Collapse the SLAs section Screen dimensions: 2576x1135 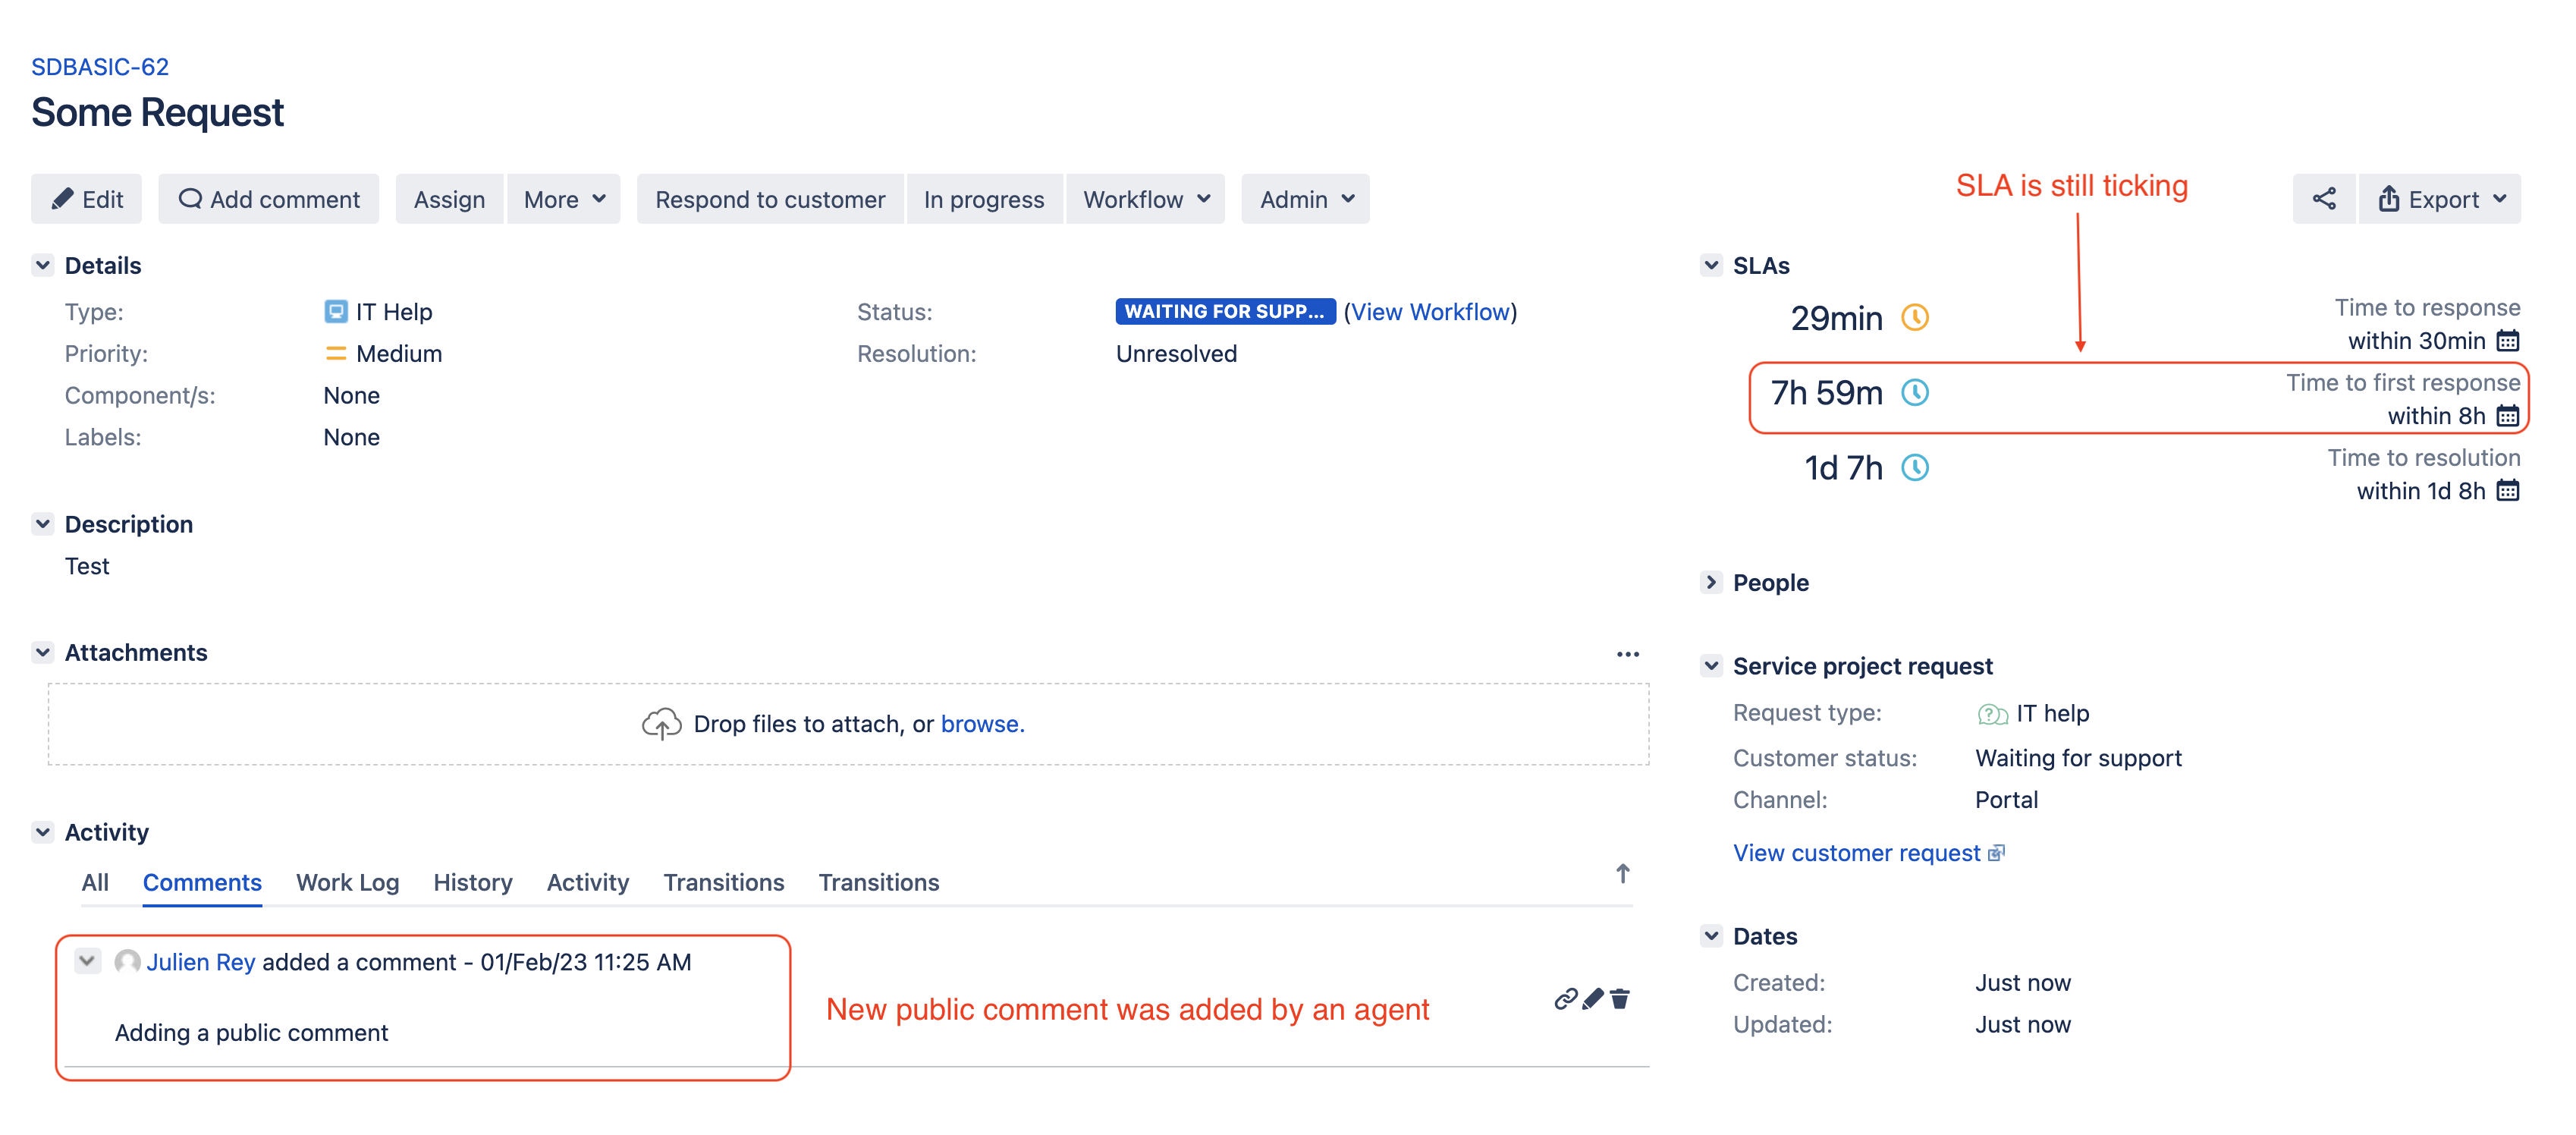click(x=1711, y=265)
